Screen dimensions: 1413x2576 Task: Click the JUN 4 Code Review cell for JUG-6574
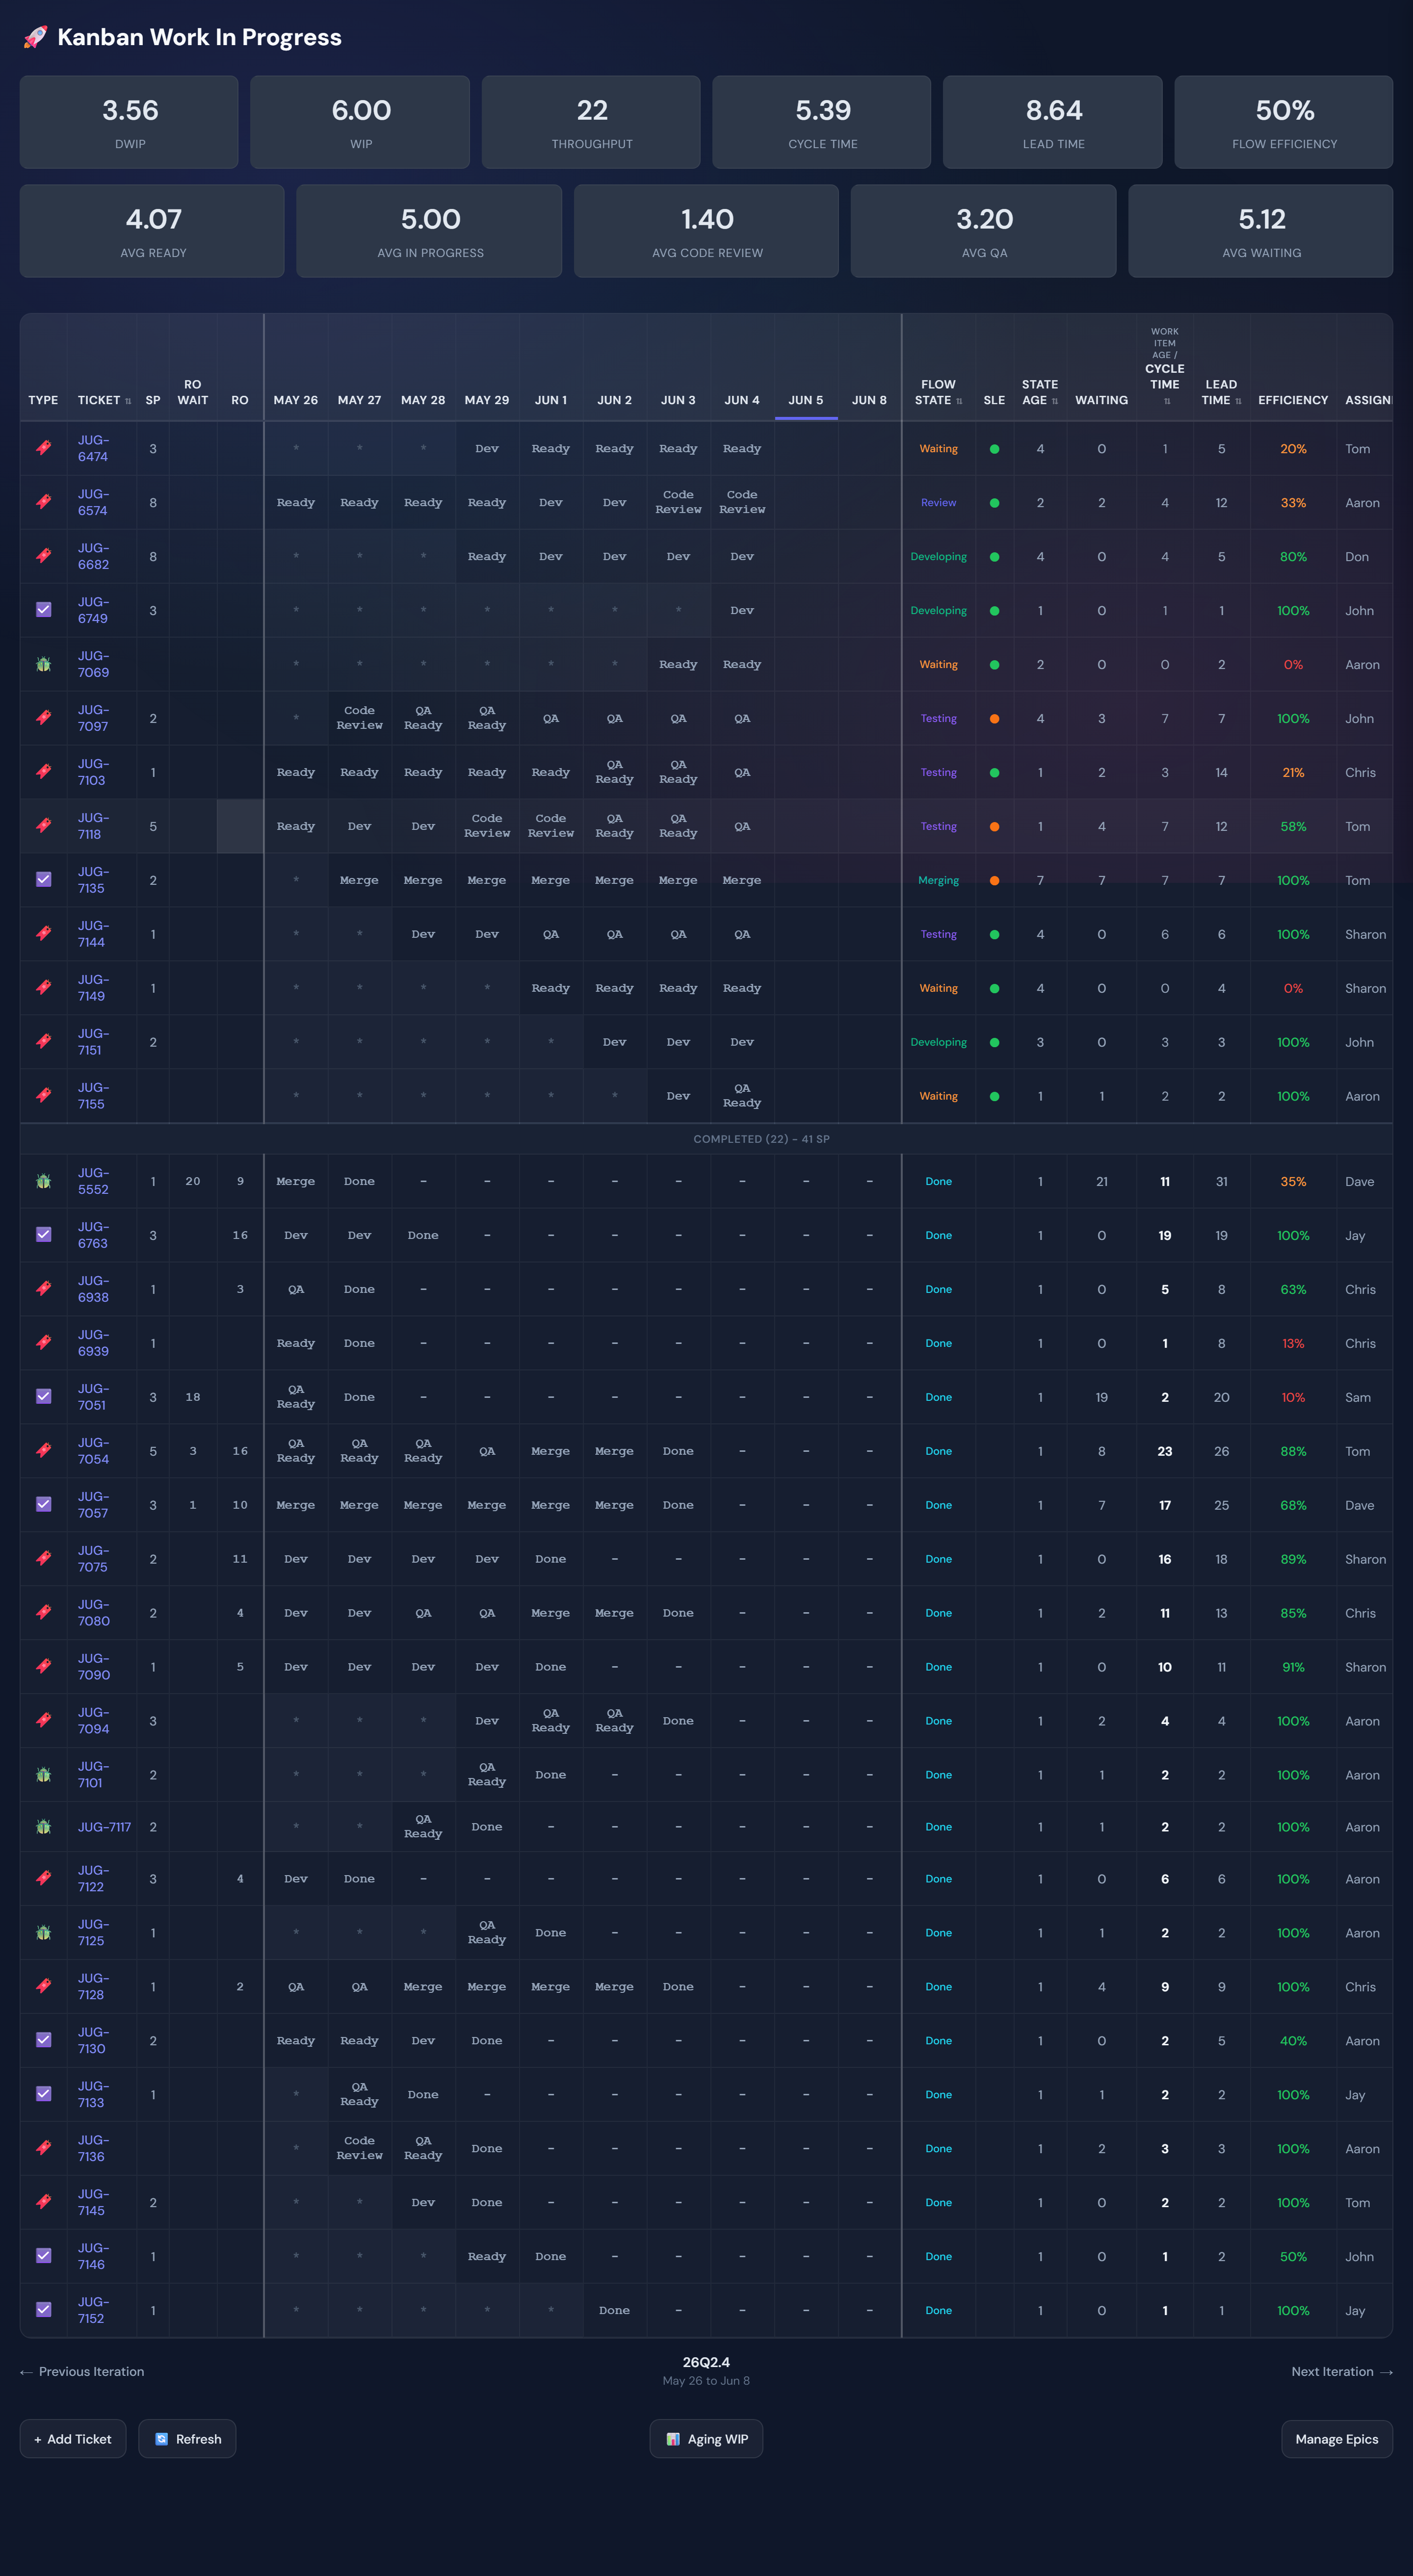(742, 502)
